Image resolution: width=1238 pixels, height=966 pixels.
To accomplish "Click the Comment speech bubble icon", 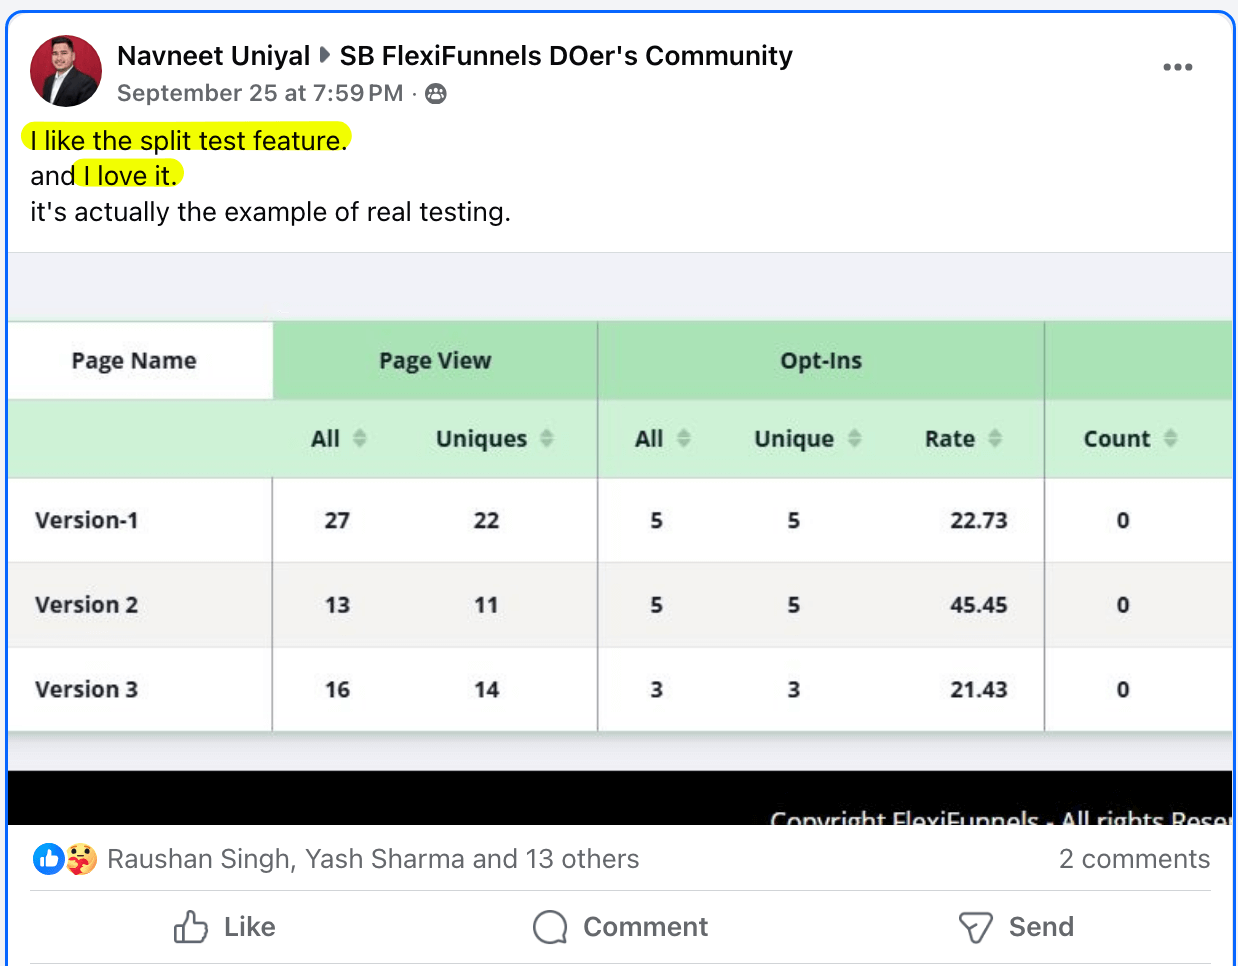I will (549, 927).
